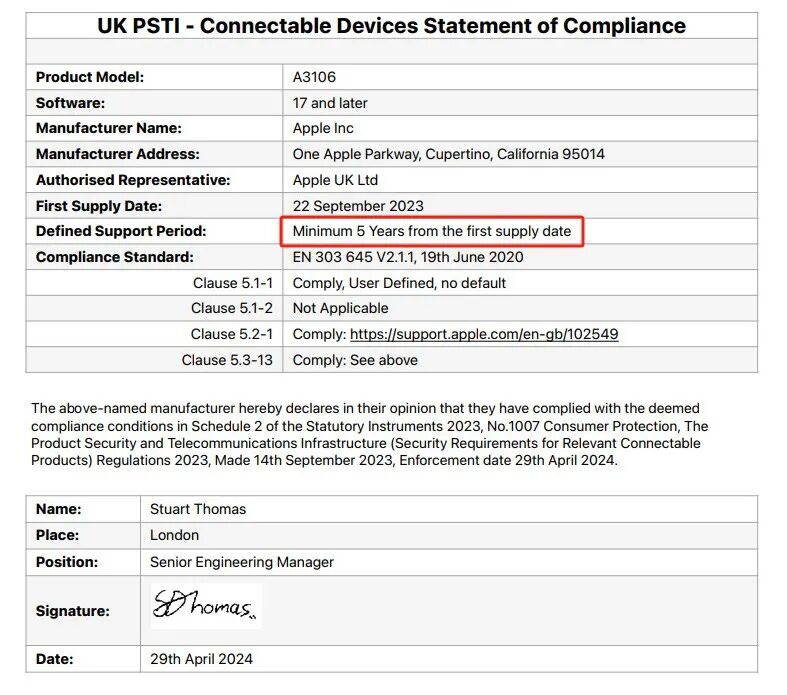The image size is (787, 695).
Task: Click the 'Senior Engineering Manager' position text
Action: [242, 562]
